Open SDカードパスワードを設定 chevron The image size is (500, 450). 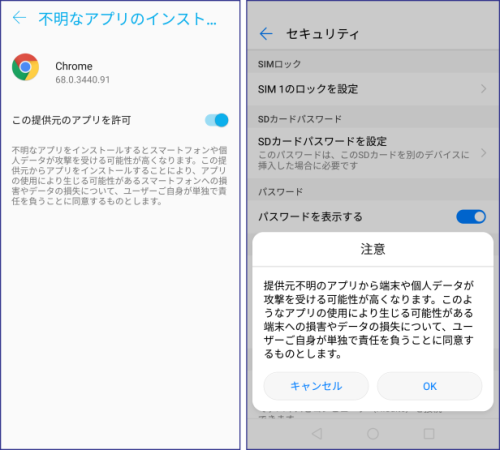coord(483,153)
